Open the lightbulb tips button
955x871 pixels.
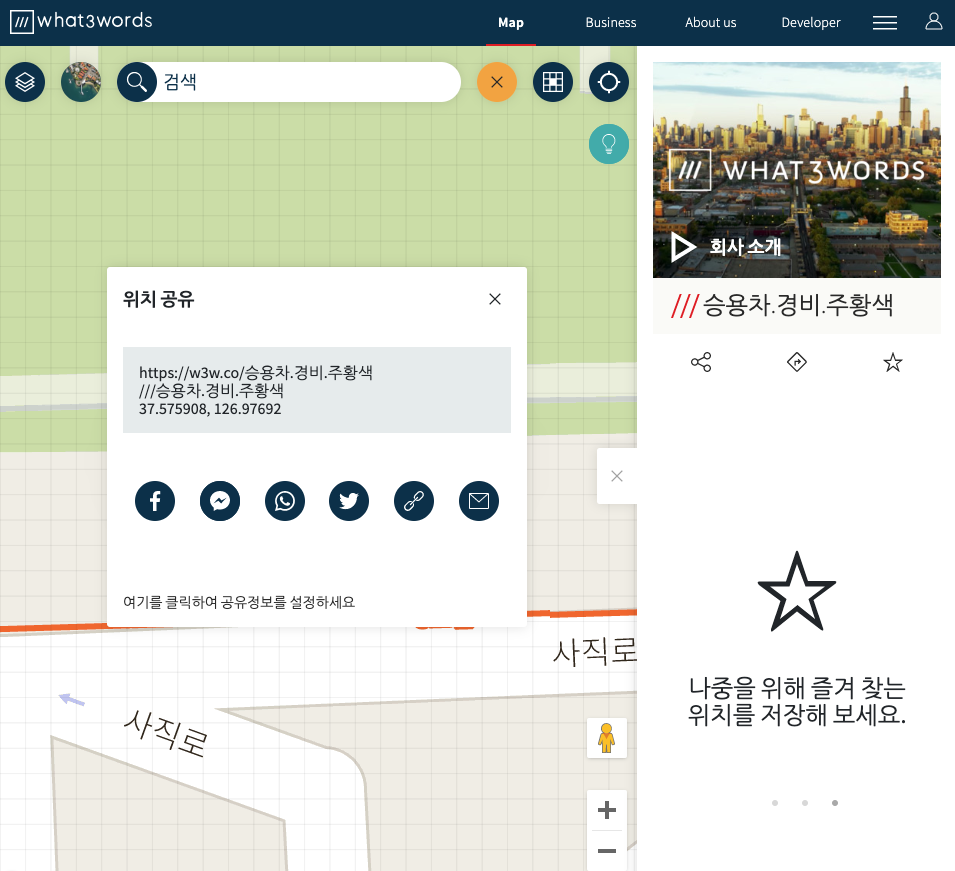609,144
